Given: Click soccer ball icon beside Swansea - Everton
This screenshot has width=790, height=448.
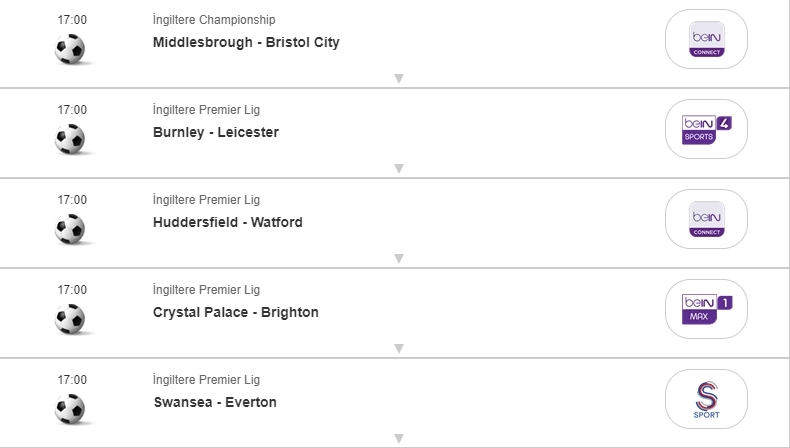Looking at the screenshot, I should [x=70, y=409].
